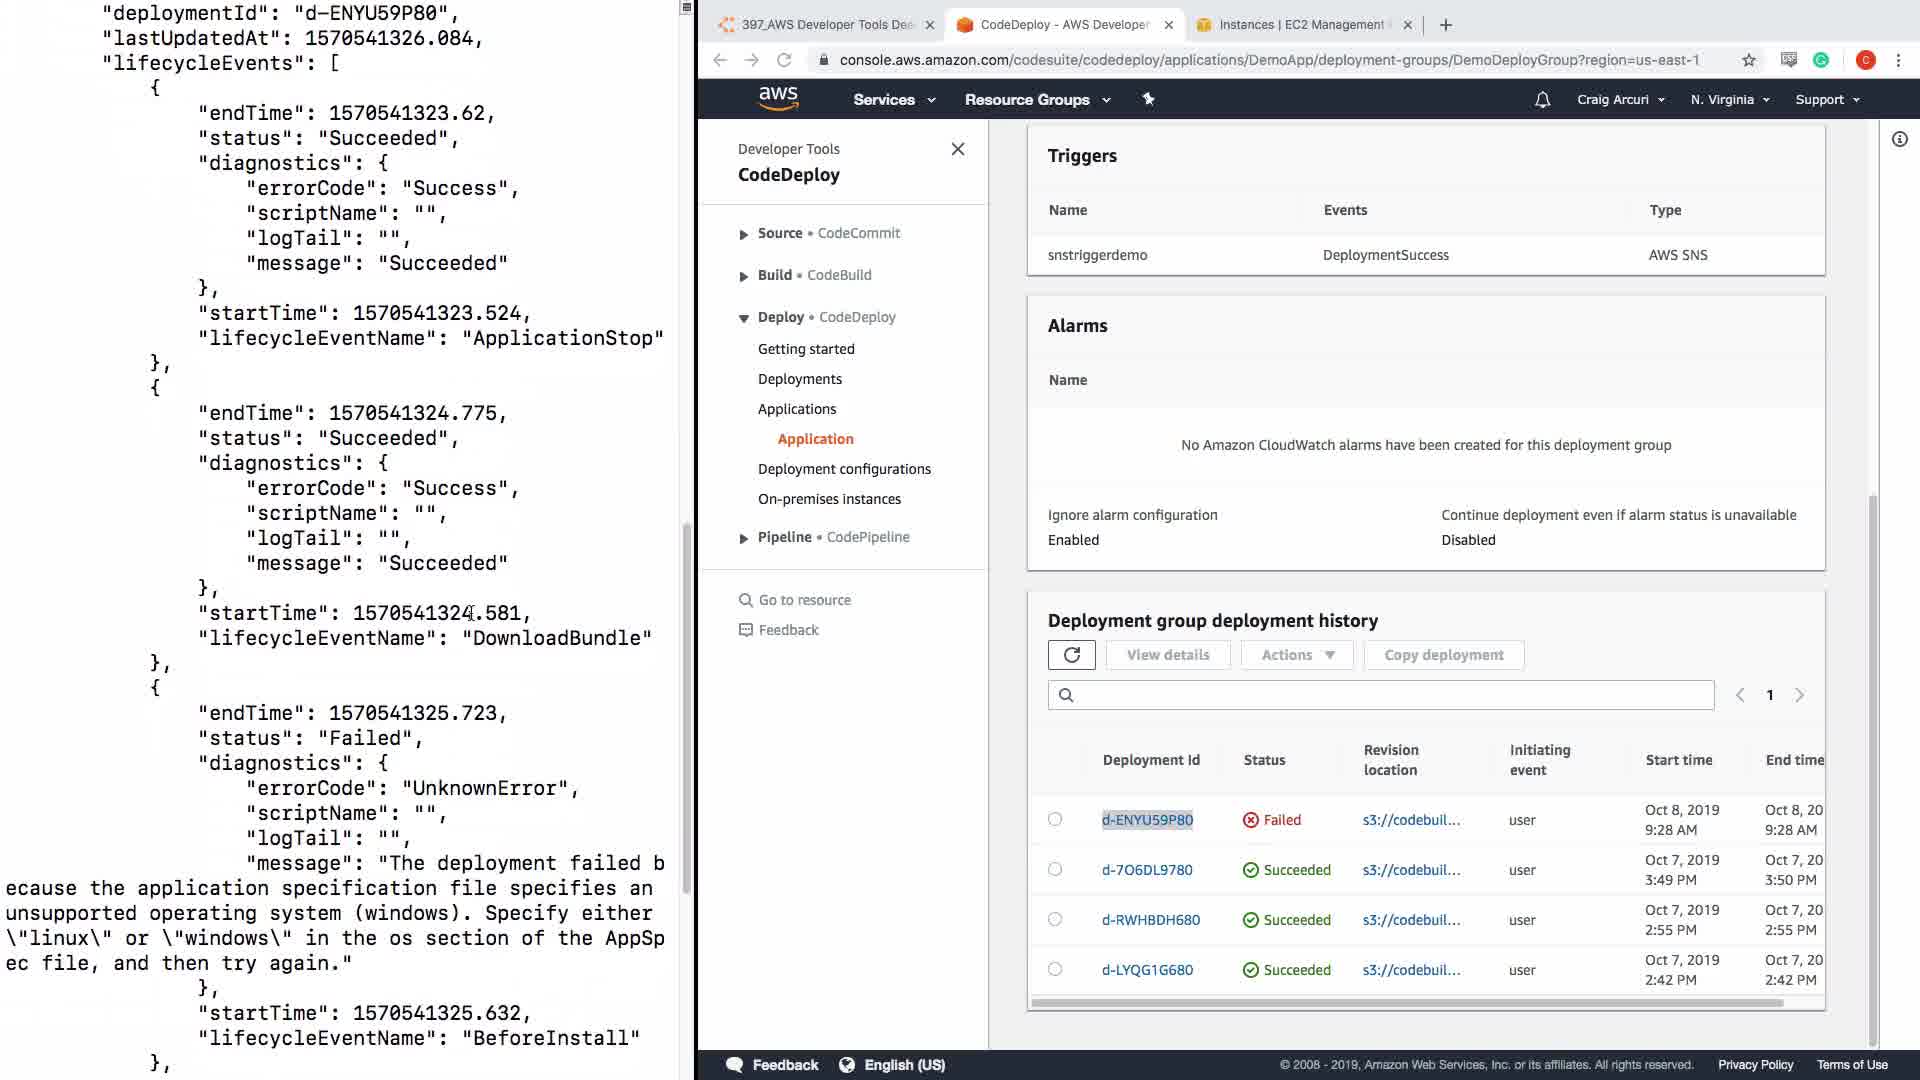Image resolution: width=1920 pixels, height=1080 pixels.
Task: Open the d-RWHBDH680 deployment link
Action: pyautogui.click(x=1150, y=920)
